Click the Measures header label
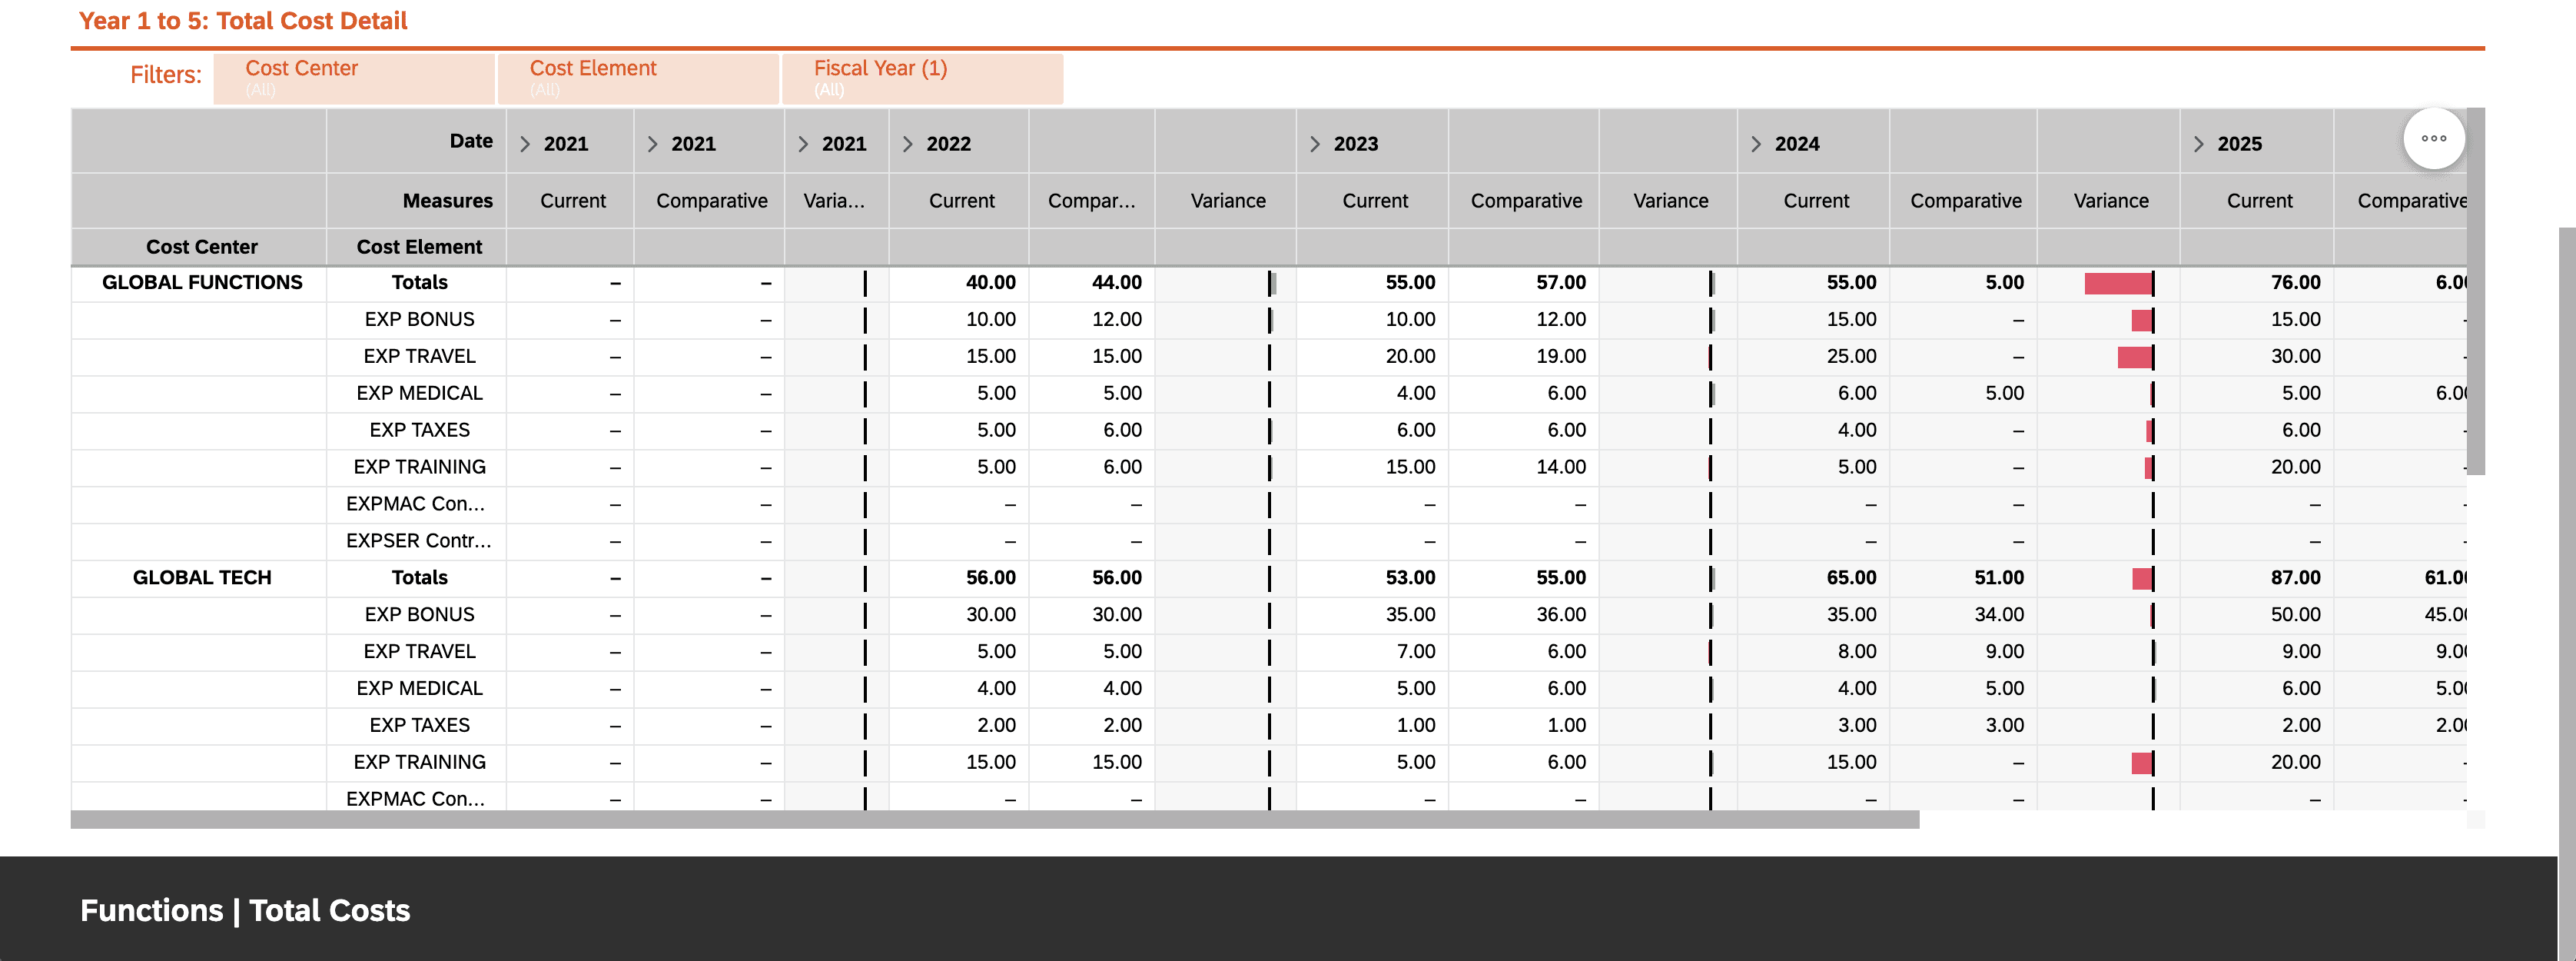 pos(447,201)
